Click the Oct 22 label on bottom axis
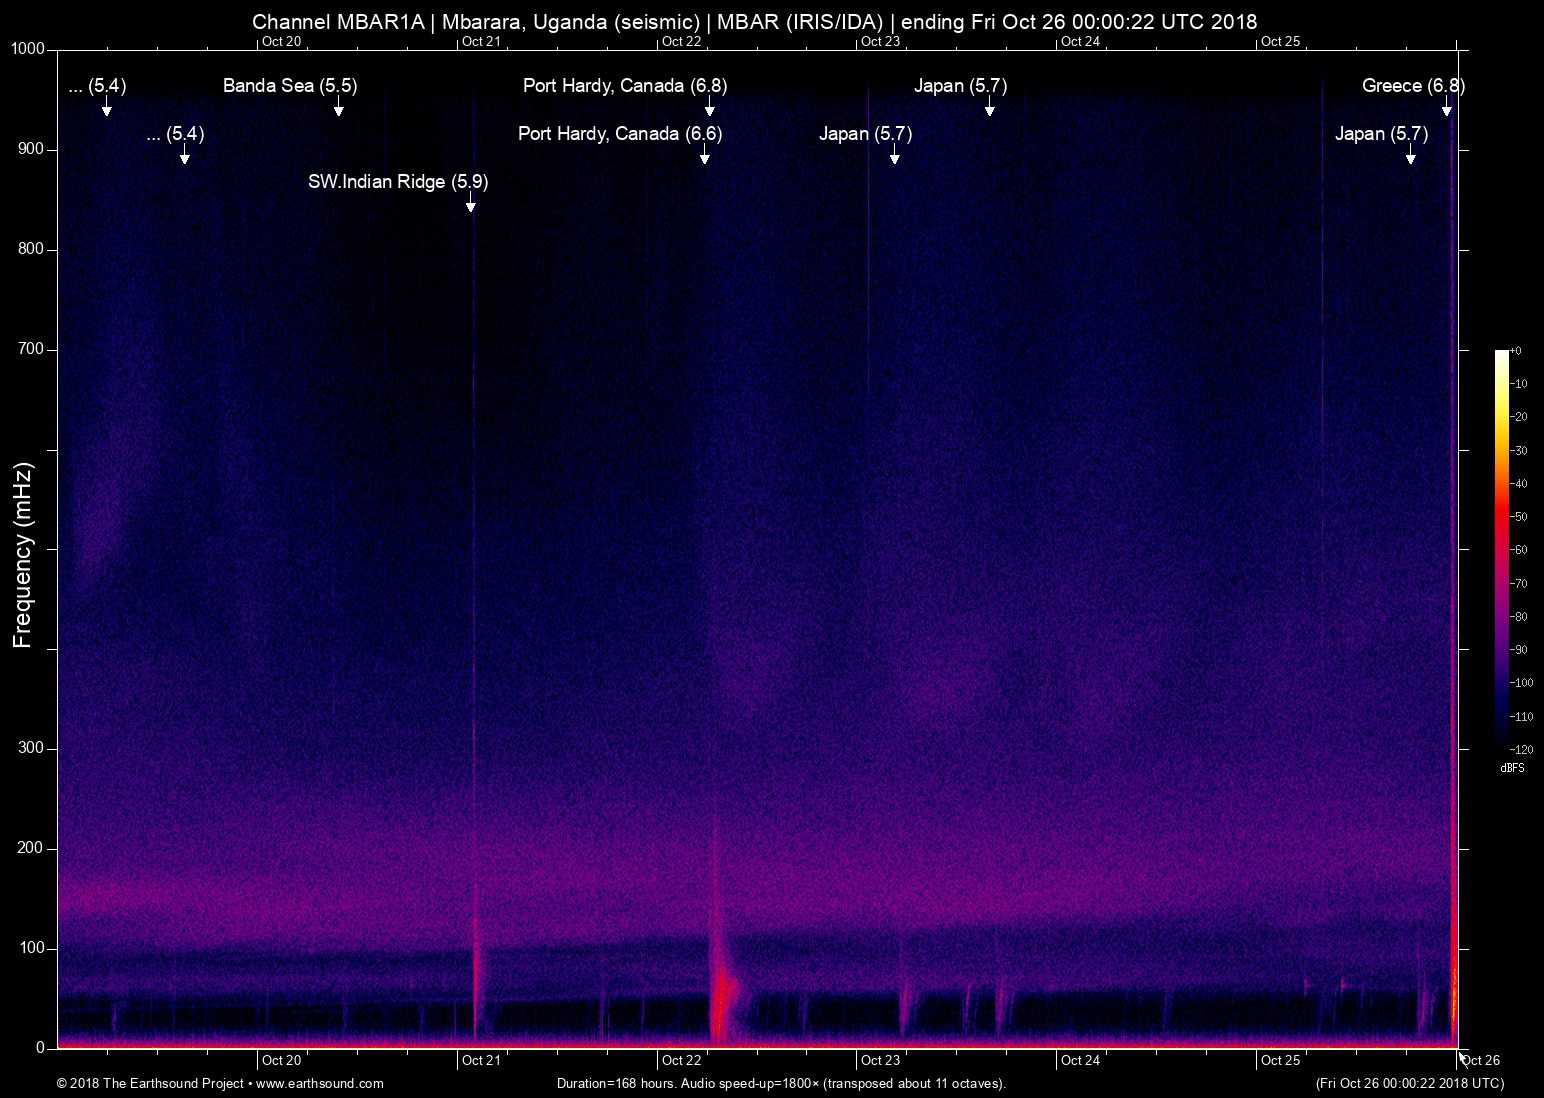The width and height of the screenshot is (1544, 1098). coord(681,1060)
